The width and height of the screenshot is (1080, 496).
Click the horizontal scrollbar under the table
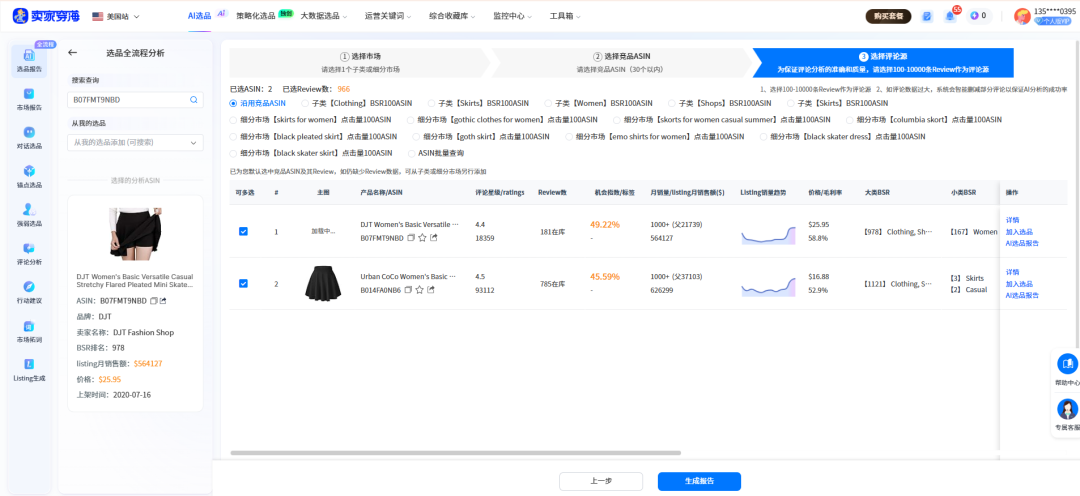coord(455,453)
